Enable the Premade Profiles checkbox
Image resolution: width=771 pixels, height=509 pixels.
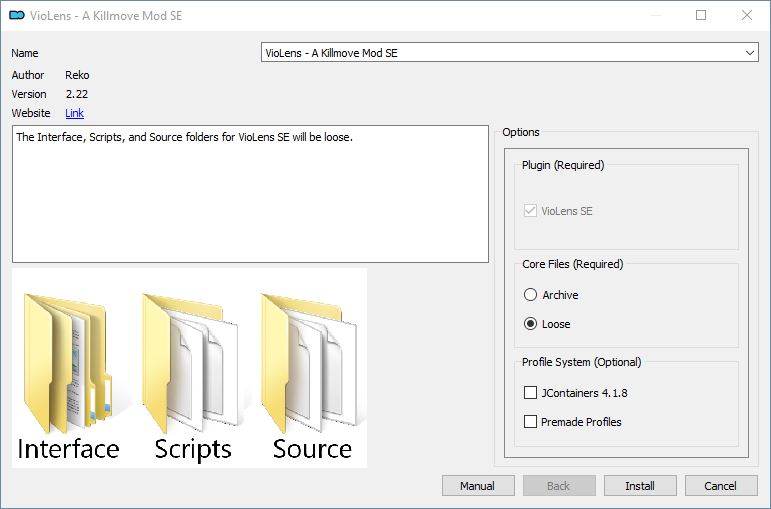tap(530, 421)
